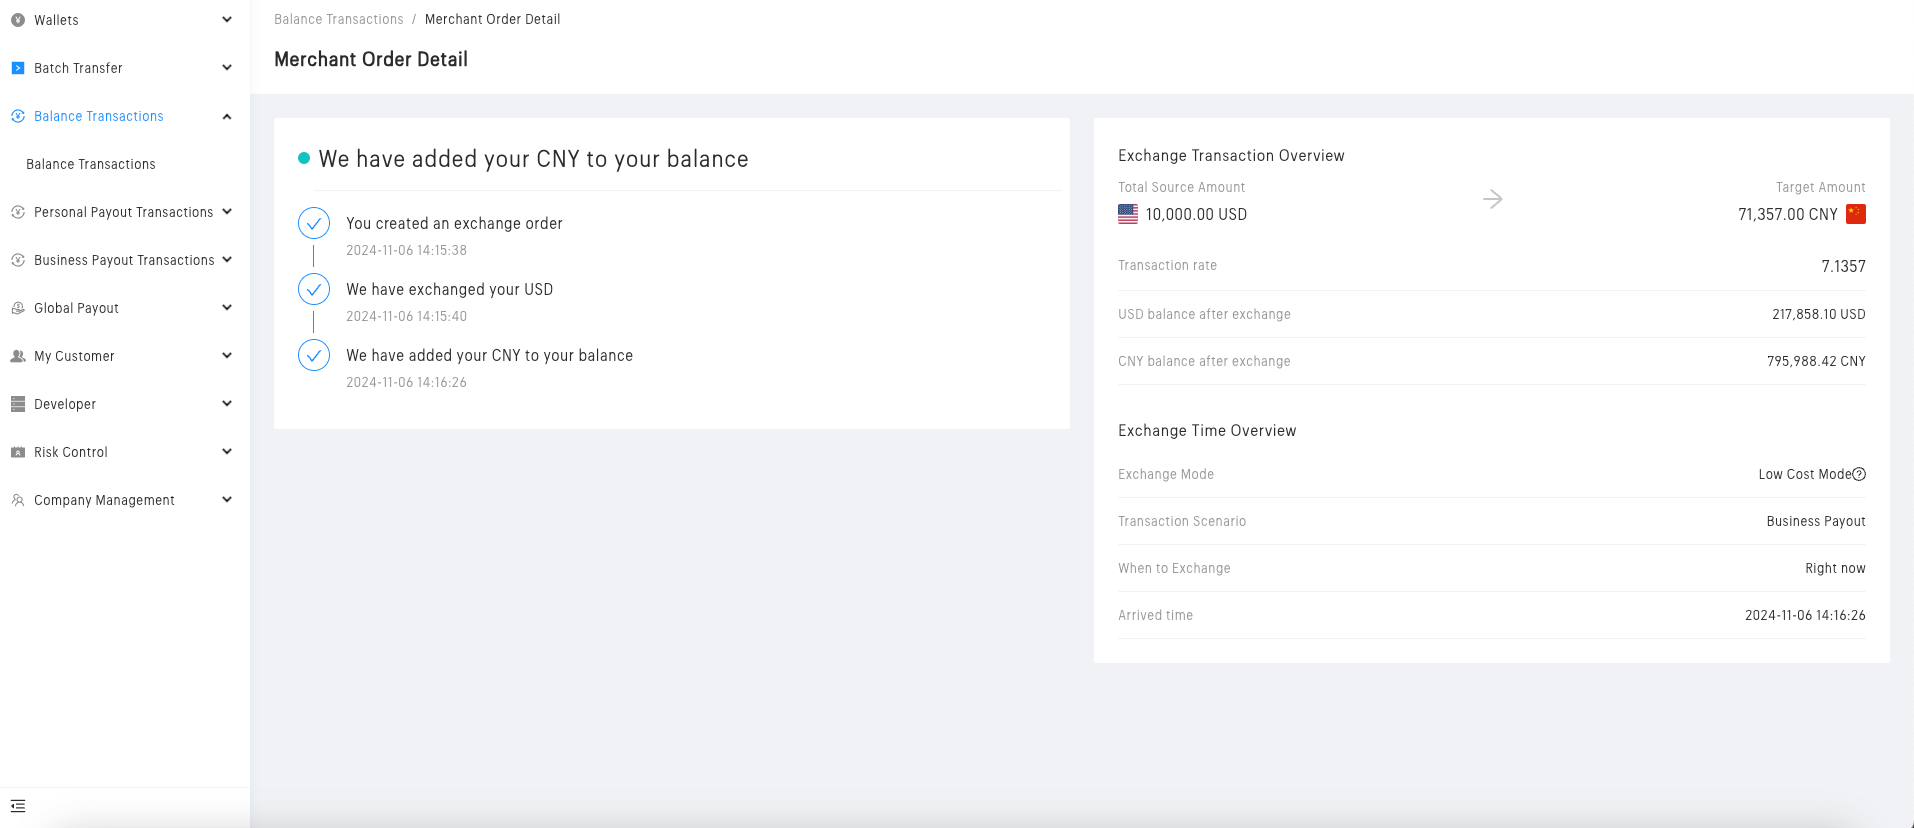
Task: Open the Developer menu
Action: click(65, 404)
